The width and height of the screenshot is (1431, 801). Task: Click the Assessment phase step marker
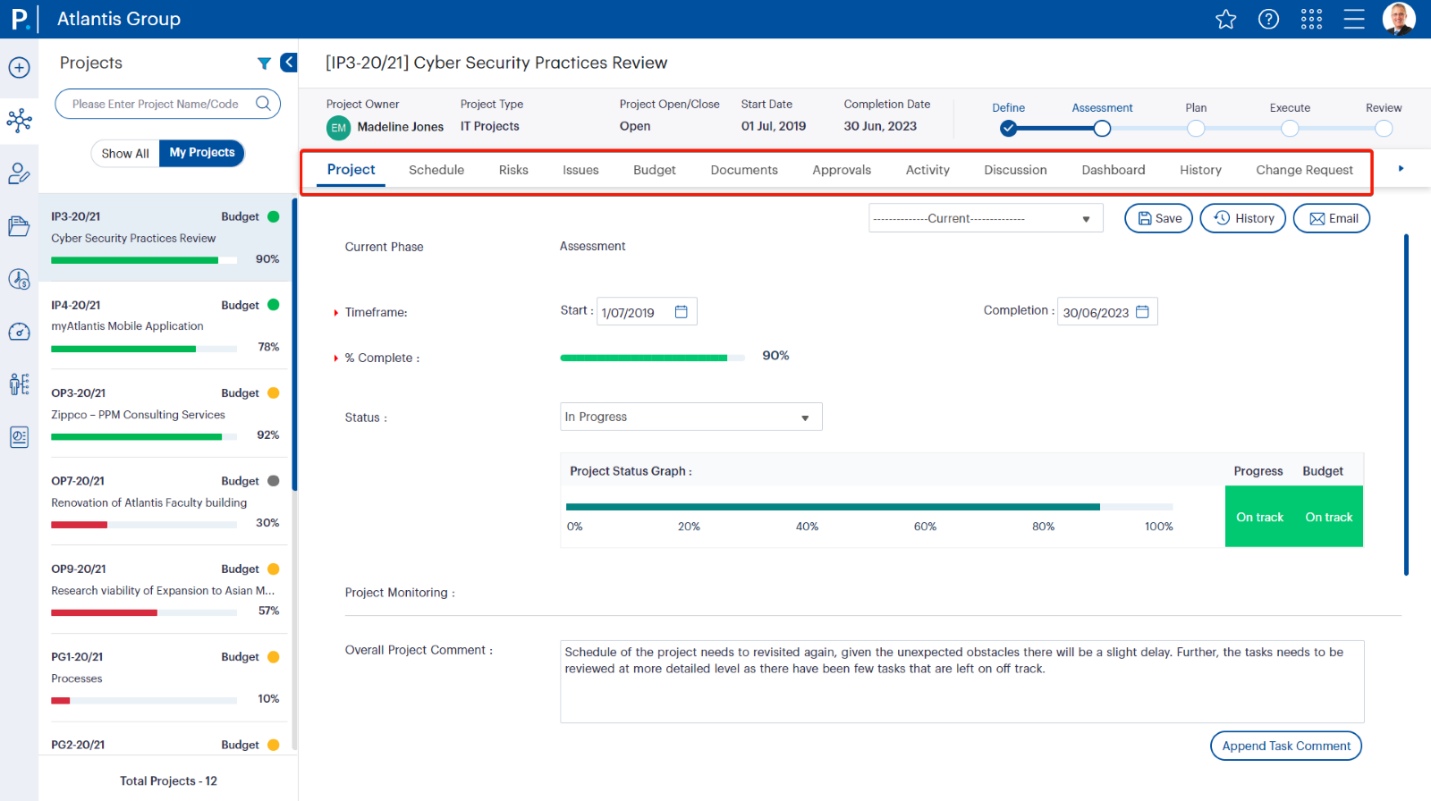click(x=1102, y=128)
